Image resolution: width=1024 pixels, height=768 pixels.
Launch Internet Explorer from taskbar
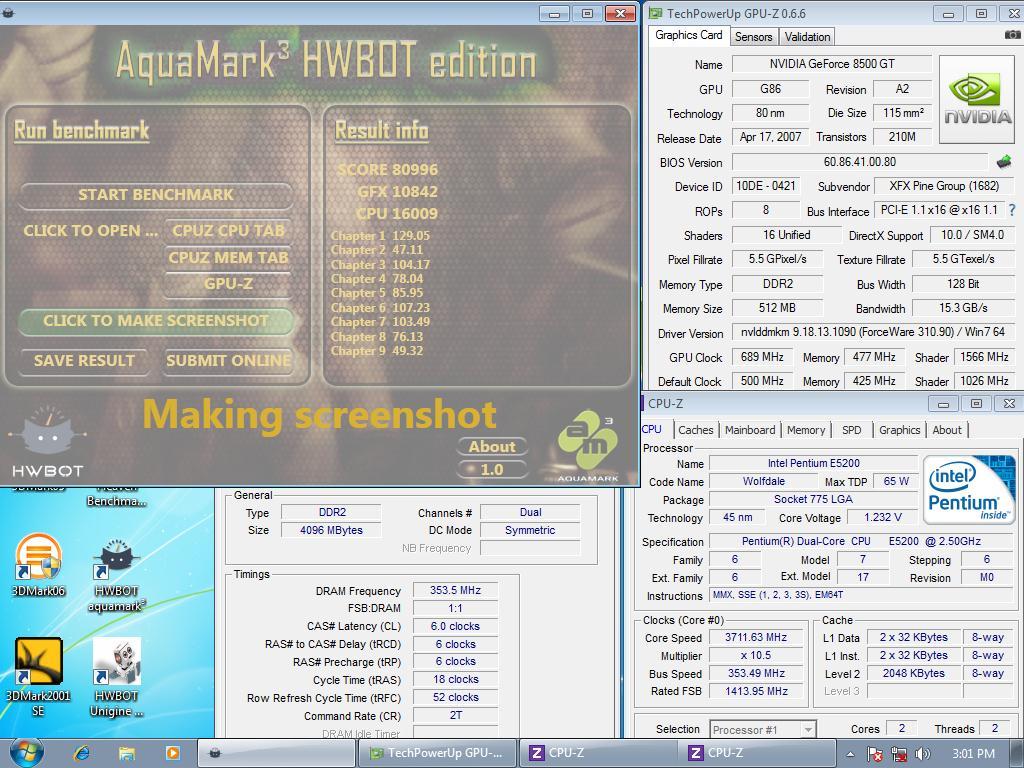82,754
